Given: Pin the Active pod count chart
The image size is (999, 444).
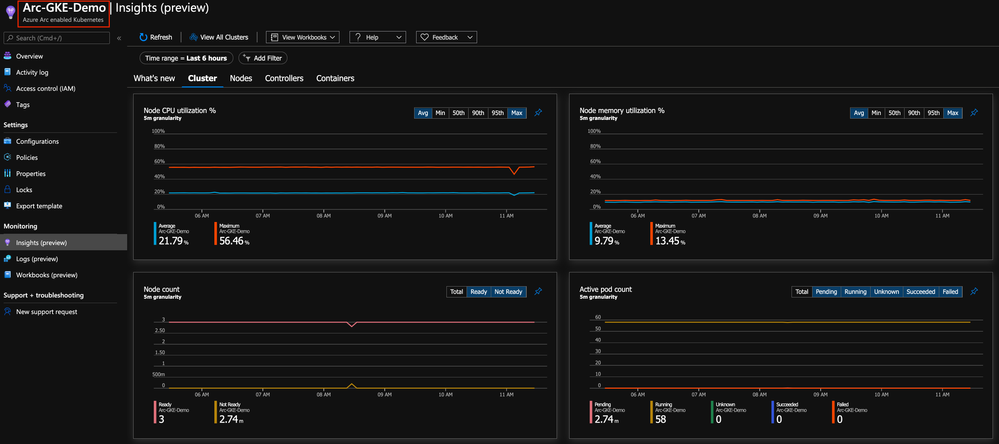Looking at the screenshot, I should pyautogui.click(x=974, y=292).
